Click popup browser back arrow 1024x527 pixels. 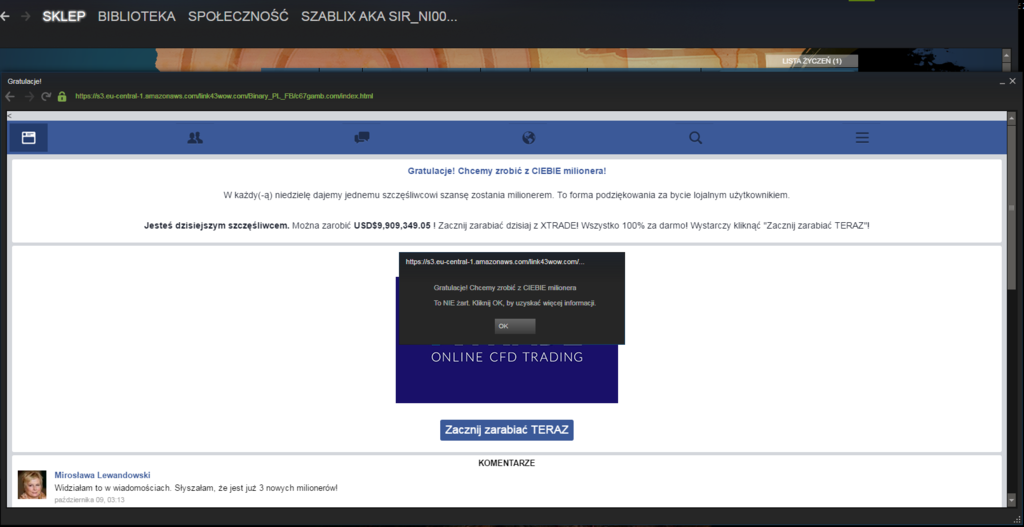[x=10, y=97]
